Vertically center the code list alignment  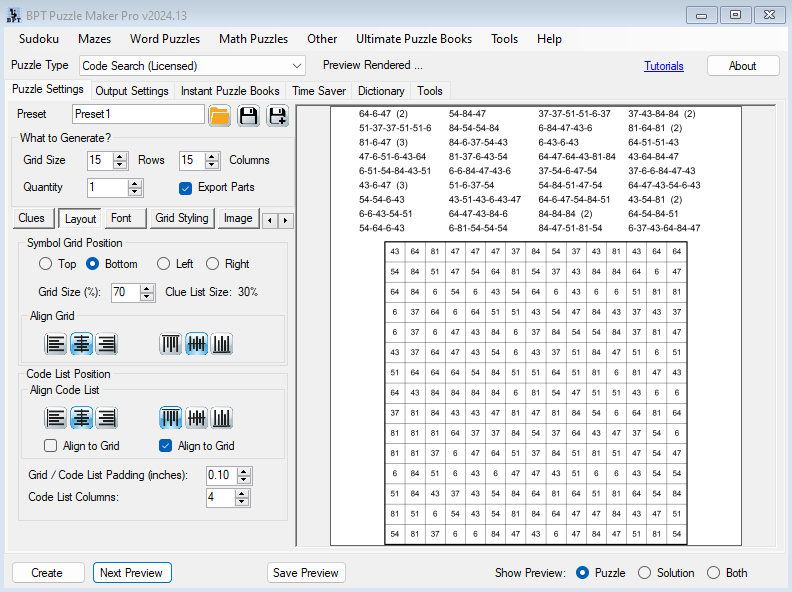[x=197, y=418]
